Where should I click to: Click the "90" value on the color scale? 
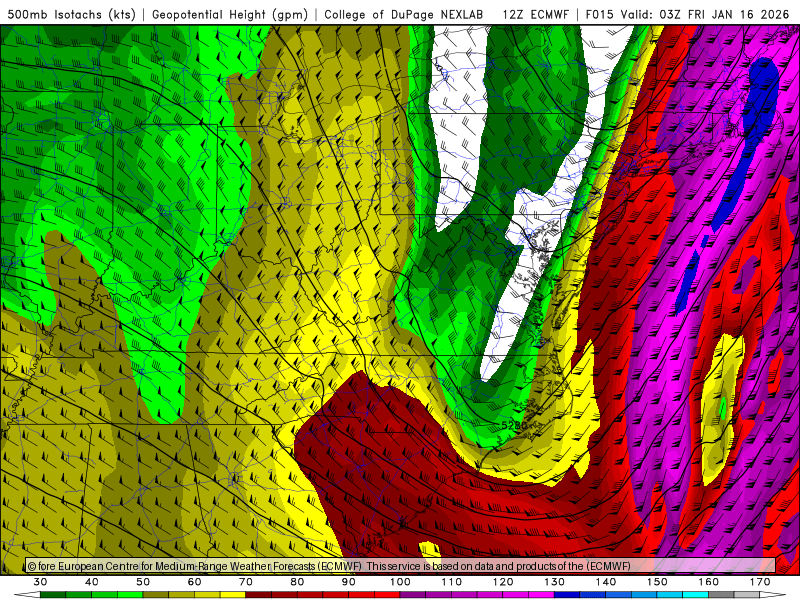point(349,582)
